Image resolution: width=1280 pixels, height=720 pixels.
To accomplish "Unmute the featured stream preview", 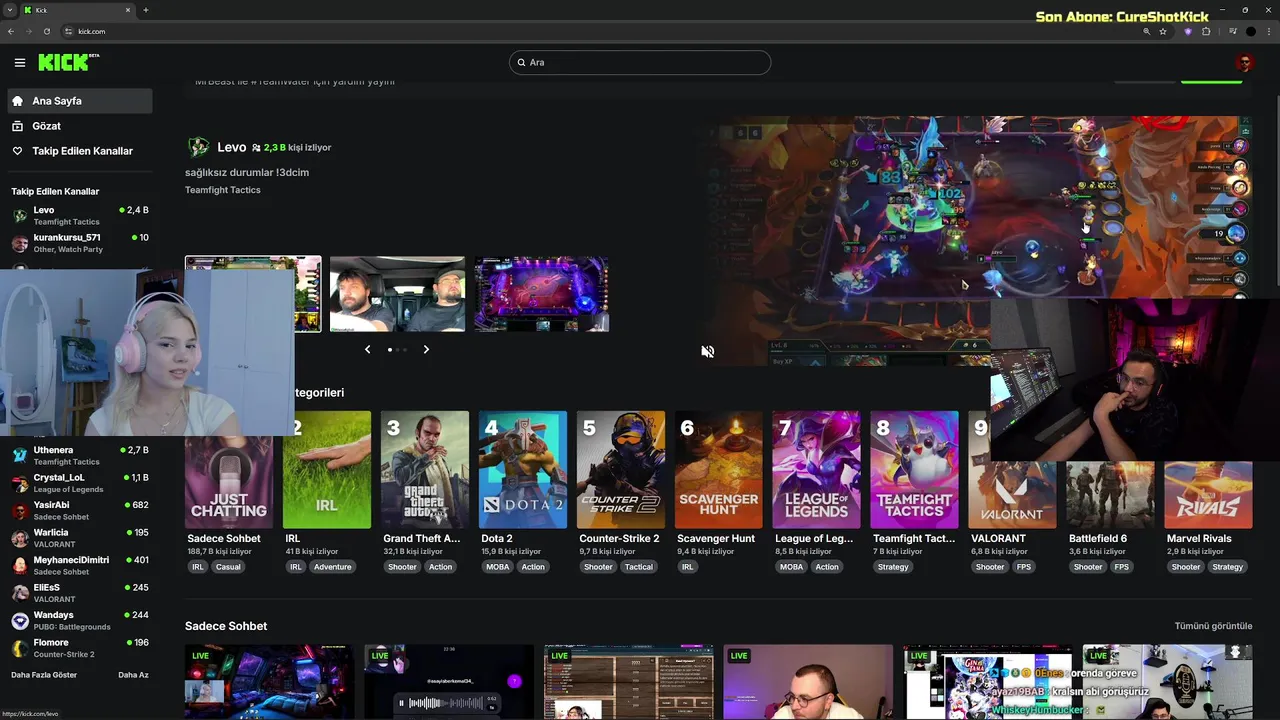I will point(707,351).
